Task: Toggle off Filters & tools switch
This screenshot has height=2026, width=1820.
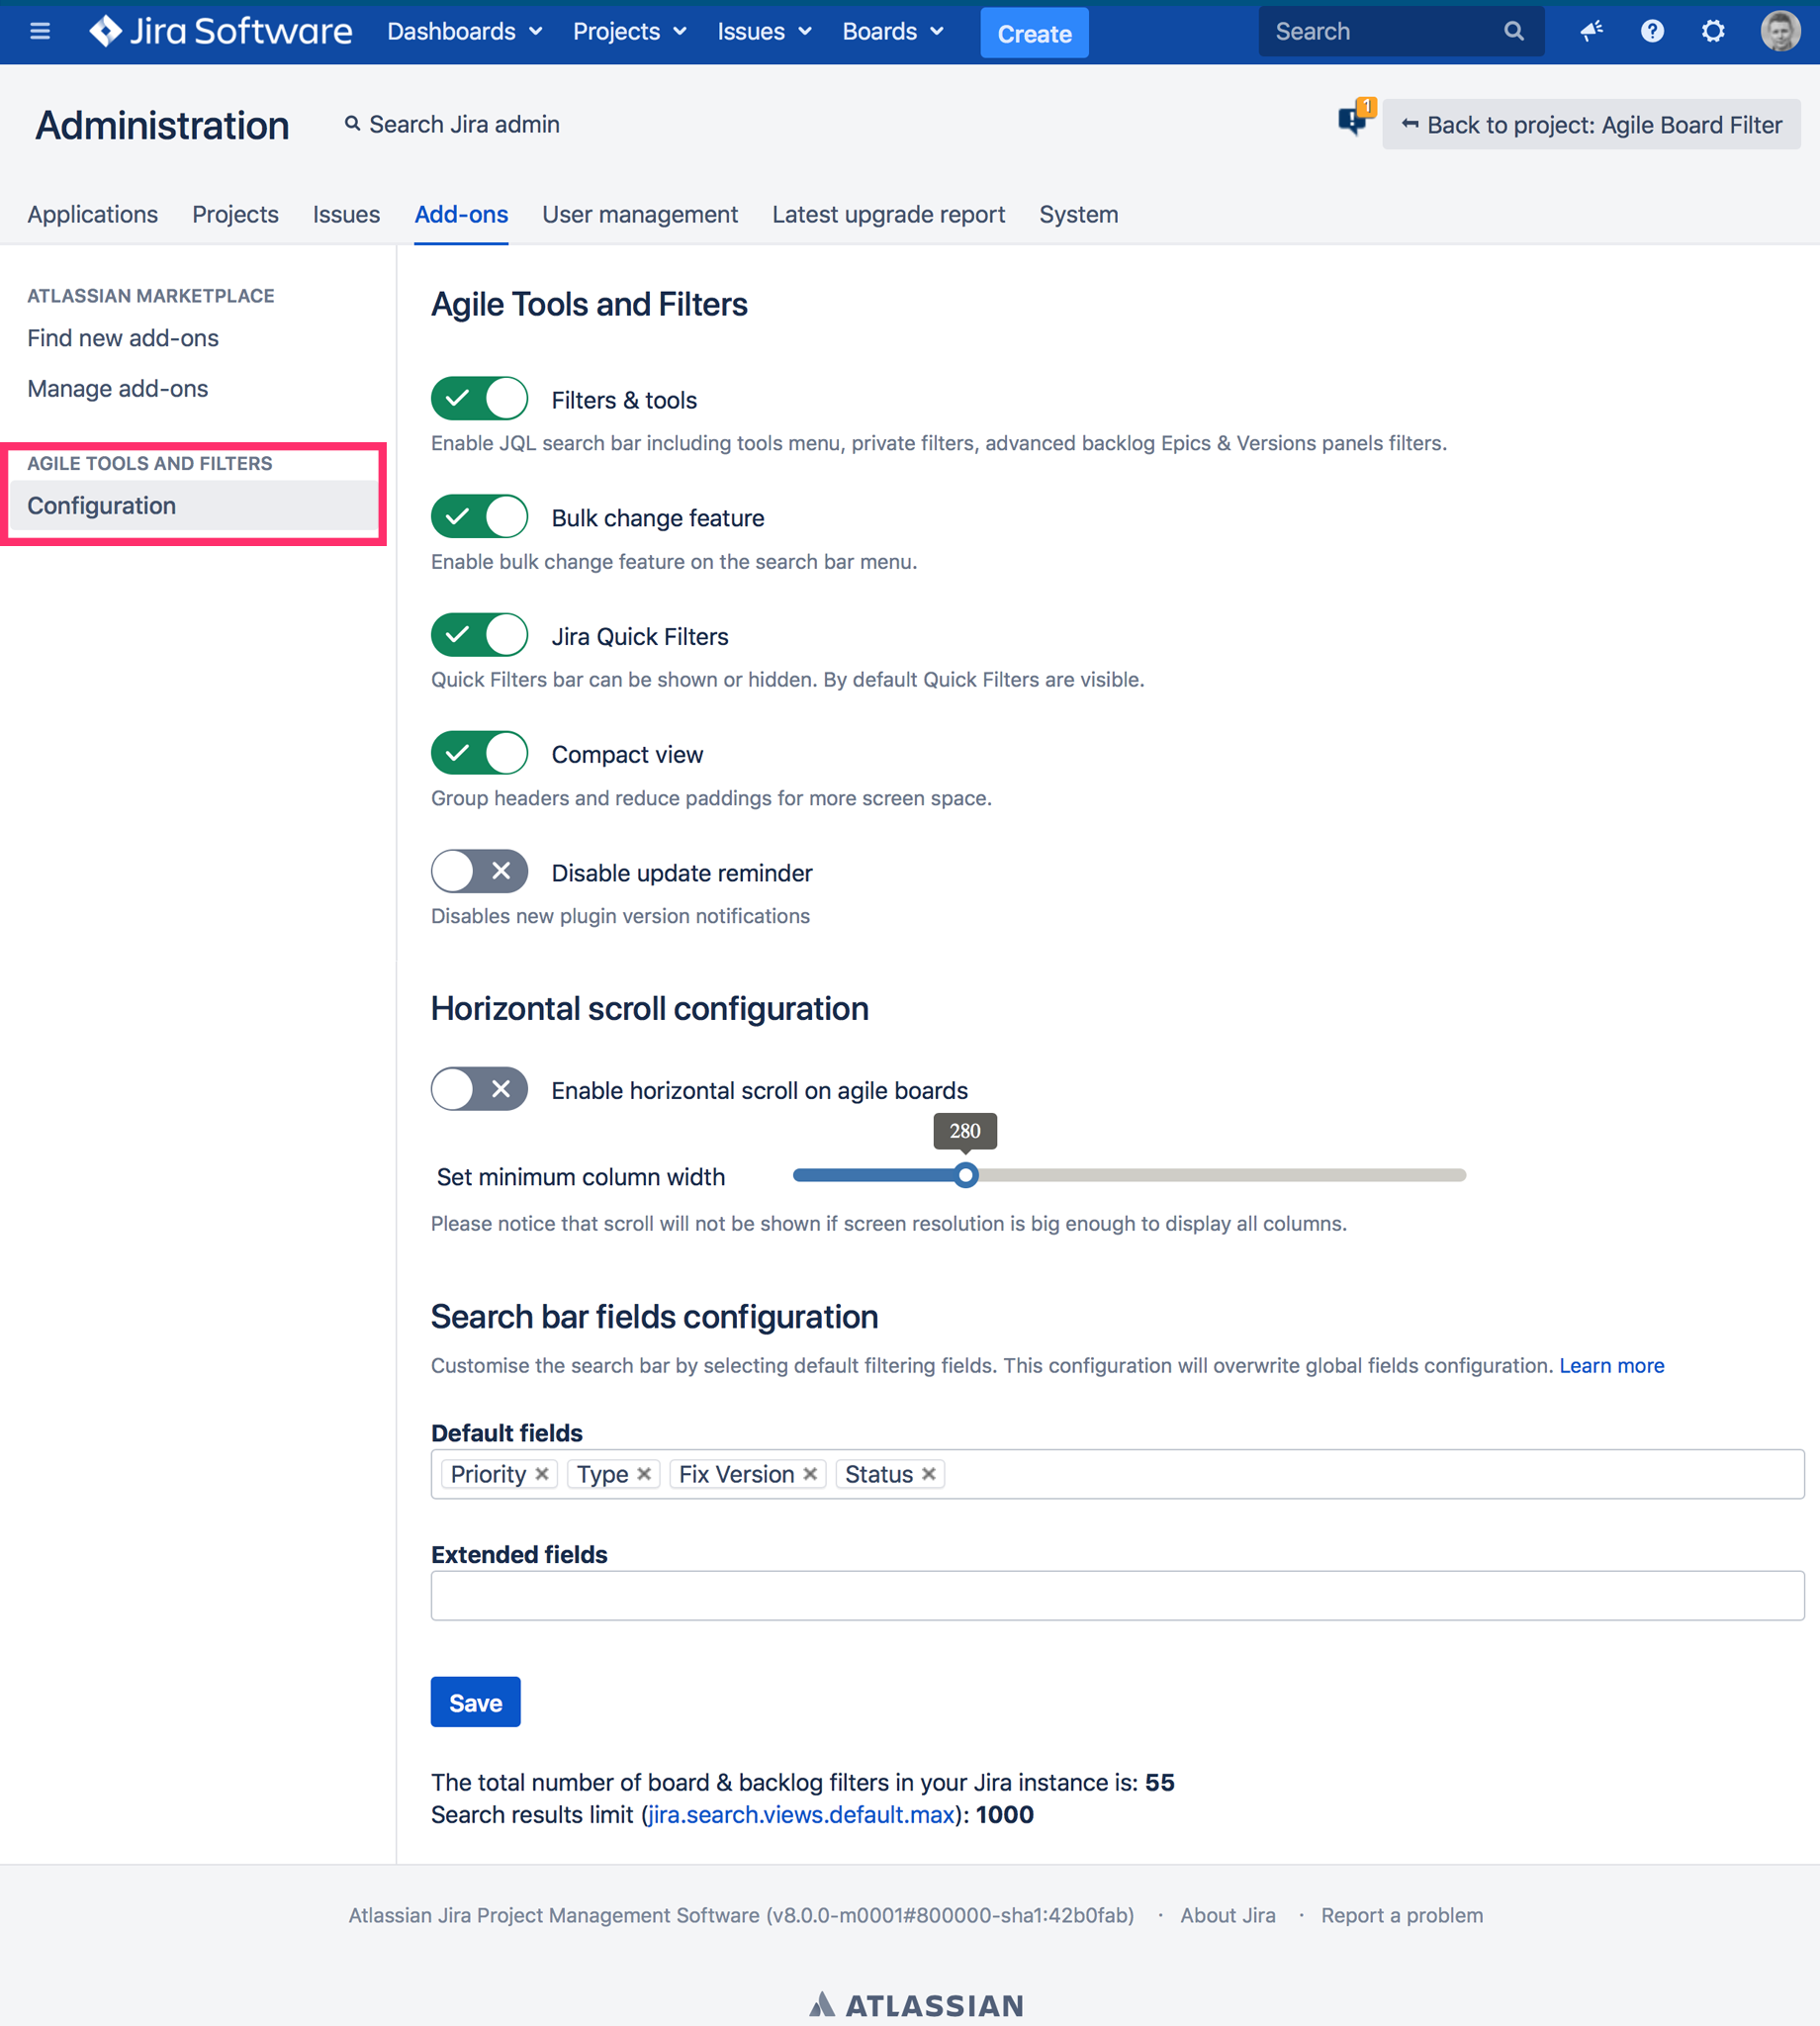Action: [x=479, y=399]
